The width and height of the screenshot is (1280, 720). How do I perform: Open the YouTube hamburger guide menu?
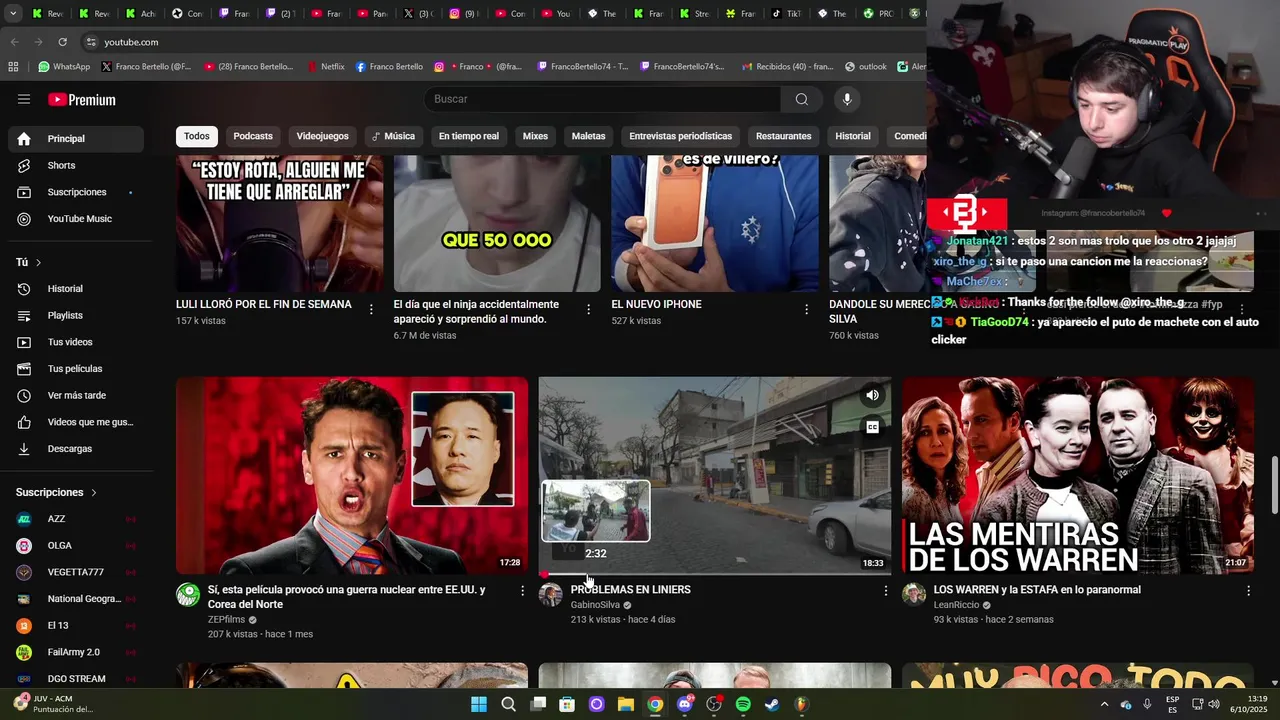[24, 99]
